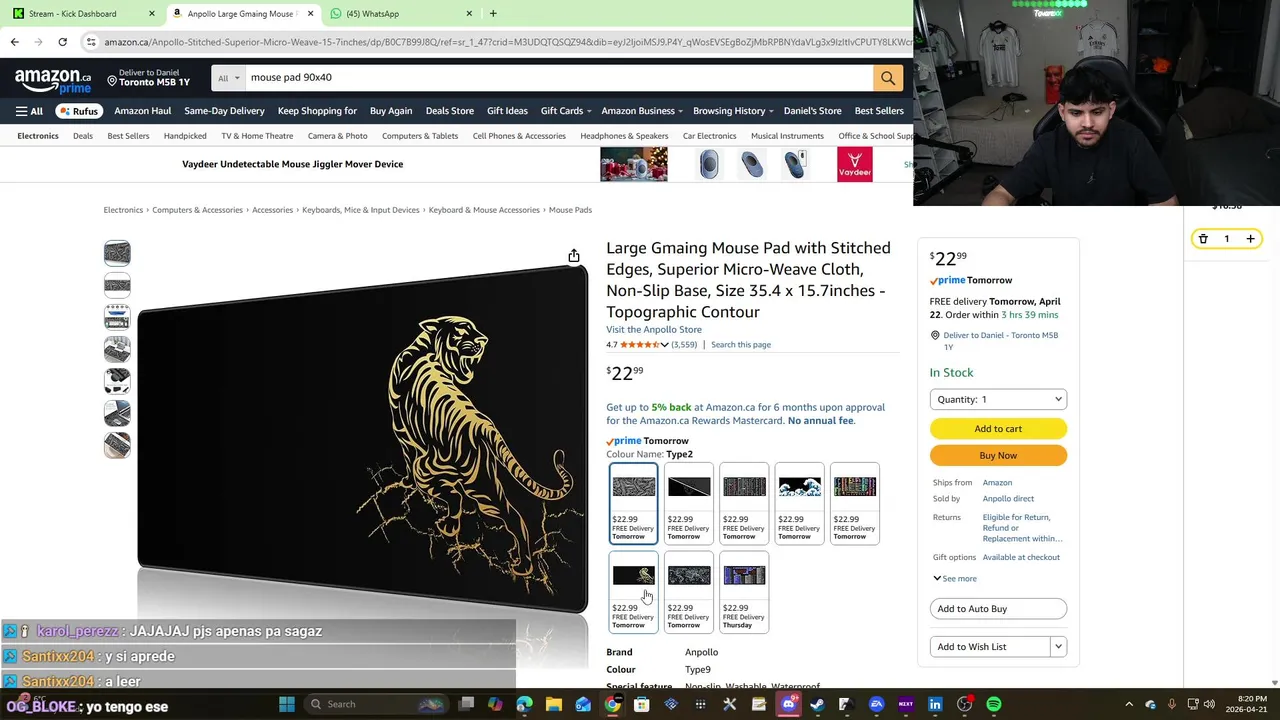
Task: Reload the Amazon page
Action: coord(62,42)
